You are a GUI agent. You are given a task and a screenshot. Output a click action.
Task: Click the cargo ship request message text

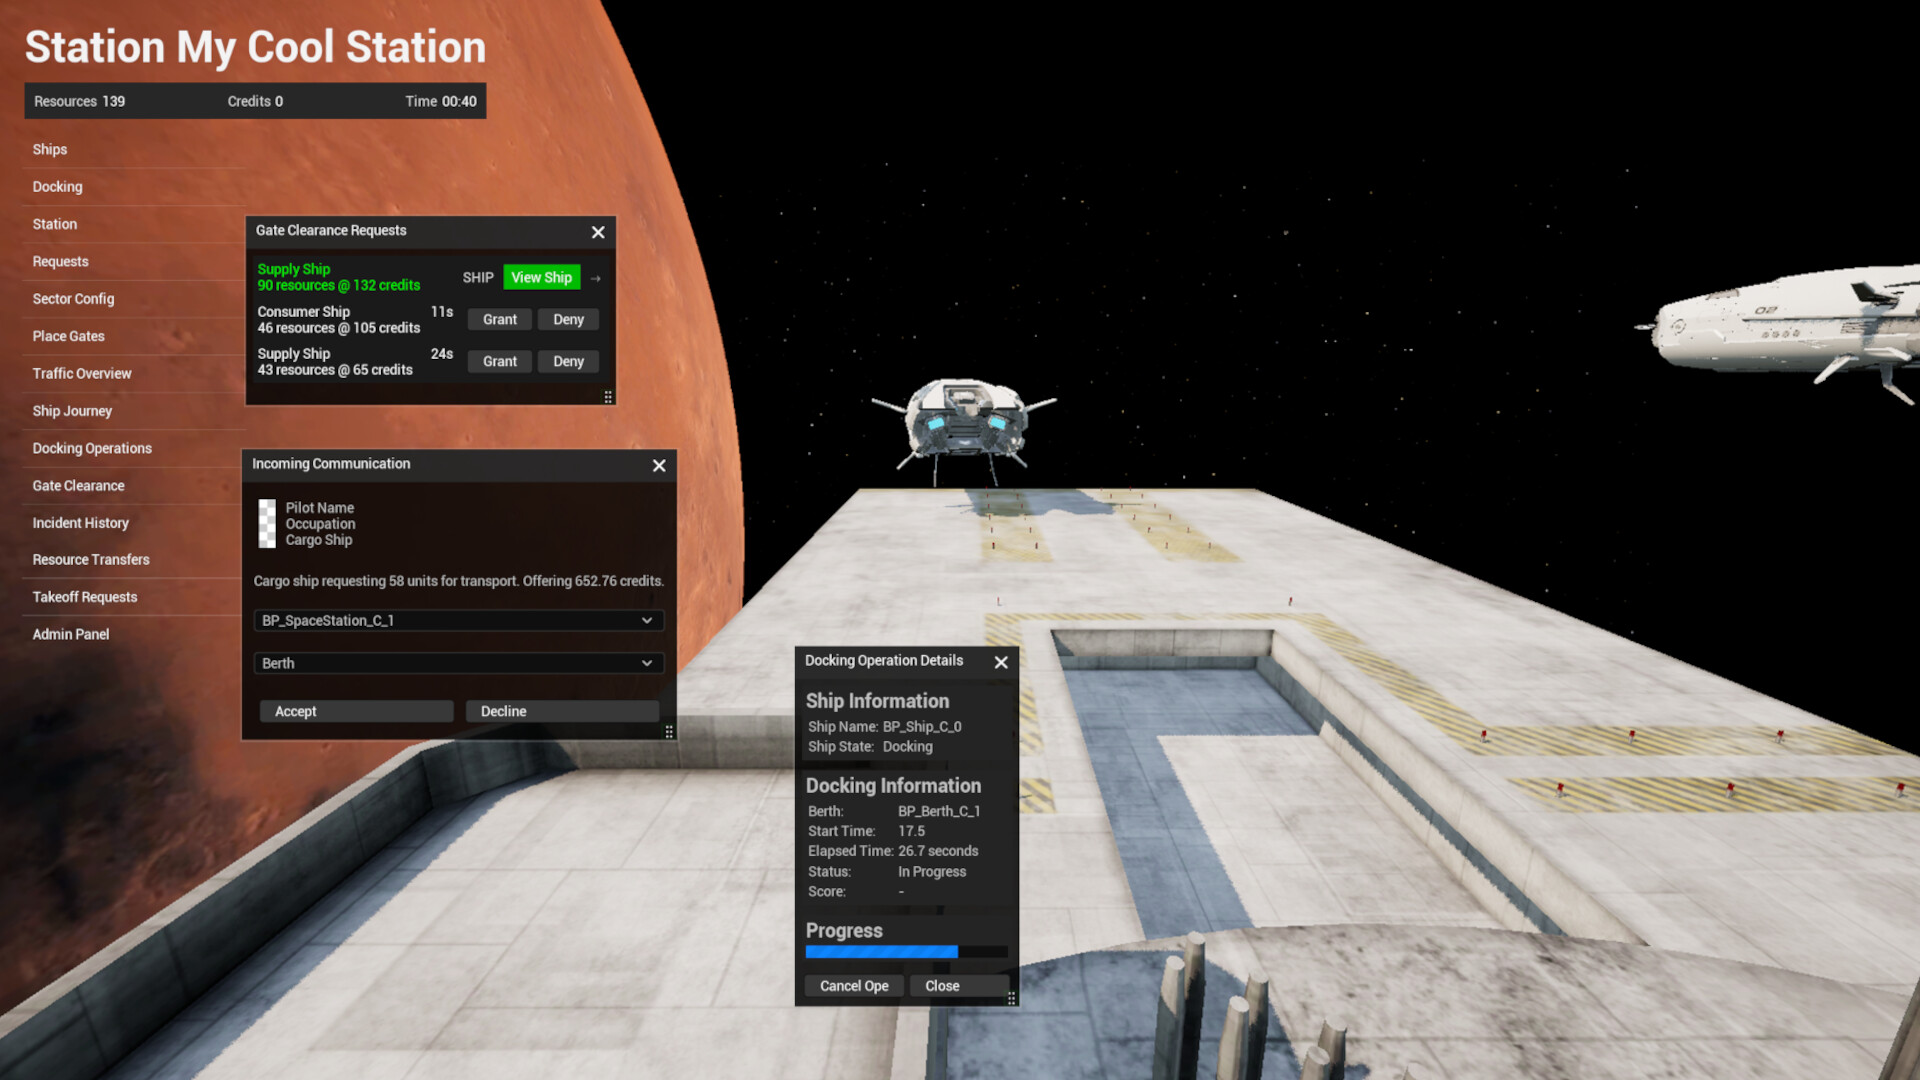(x=458, y=581)
